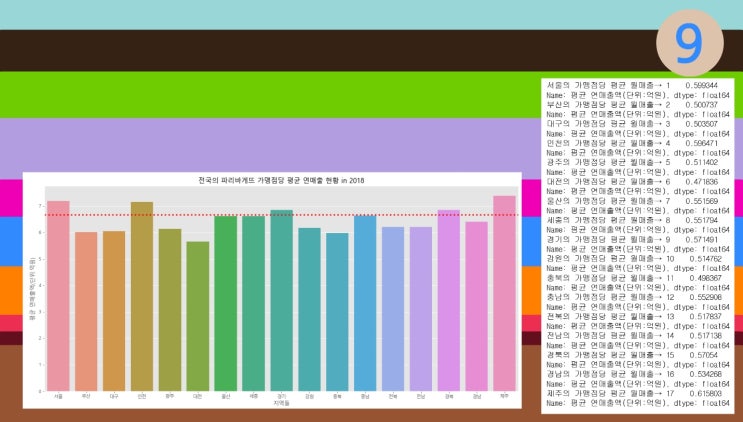Select the 충남 bar in the chart
The width and height of the screenshot is (743, 422).
365,304
